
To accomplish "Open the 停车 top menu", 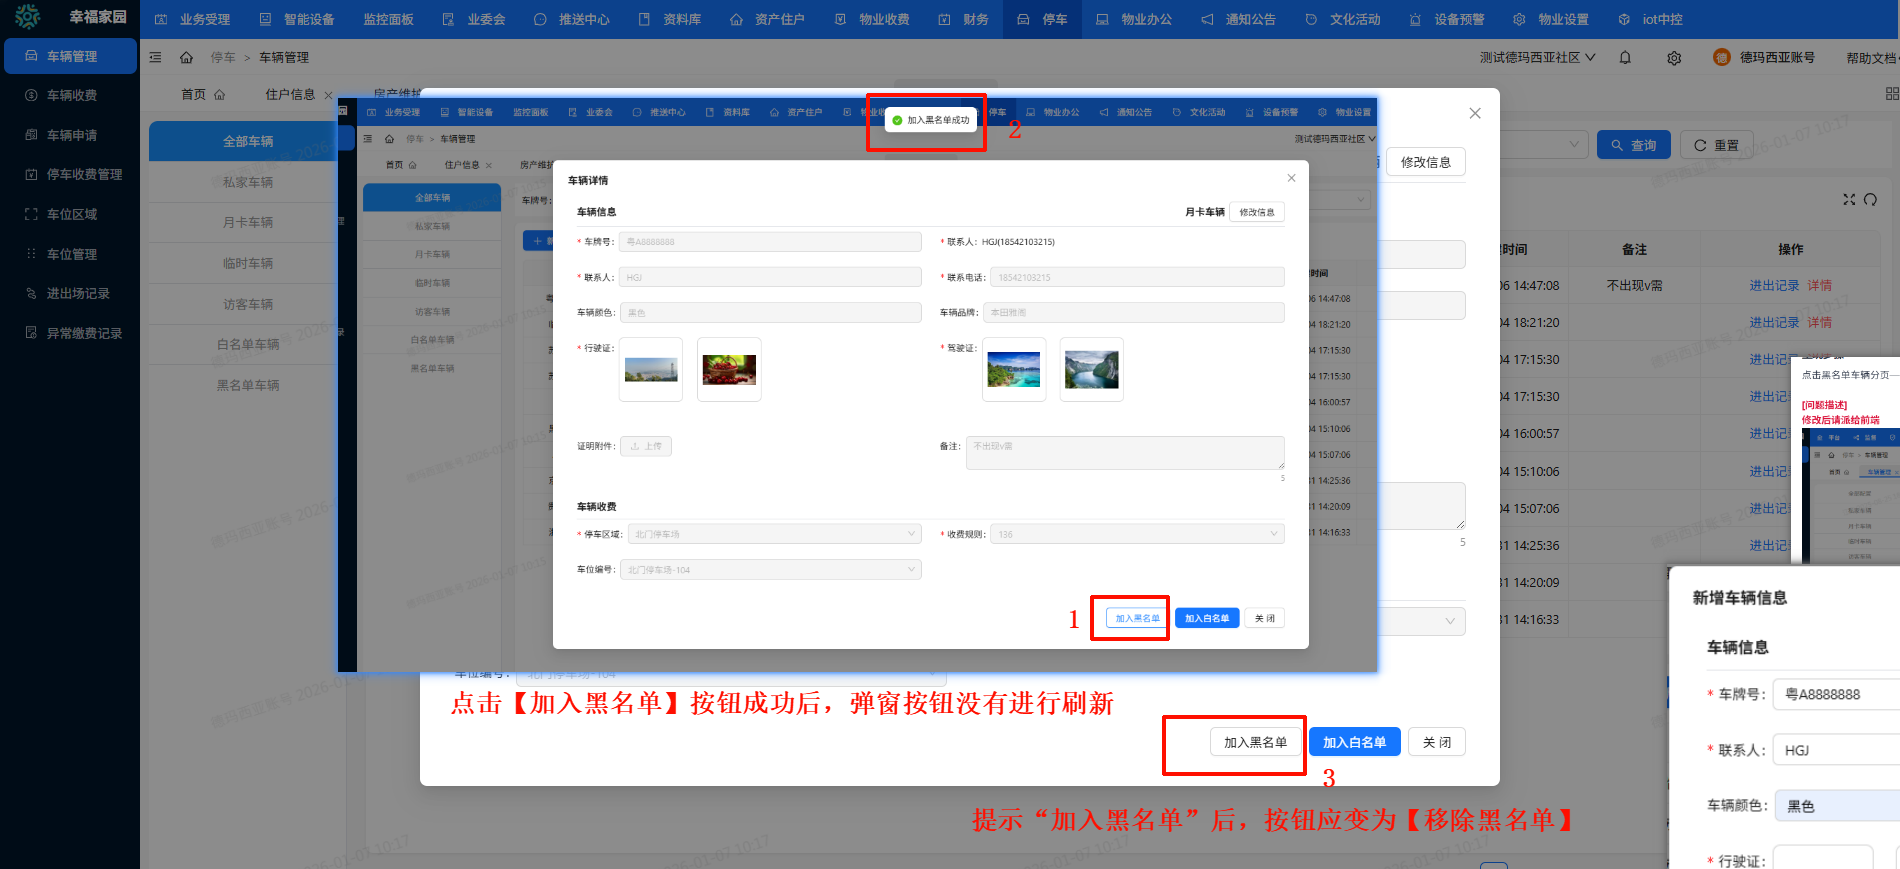I will click(1043, 19).
